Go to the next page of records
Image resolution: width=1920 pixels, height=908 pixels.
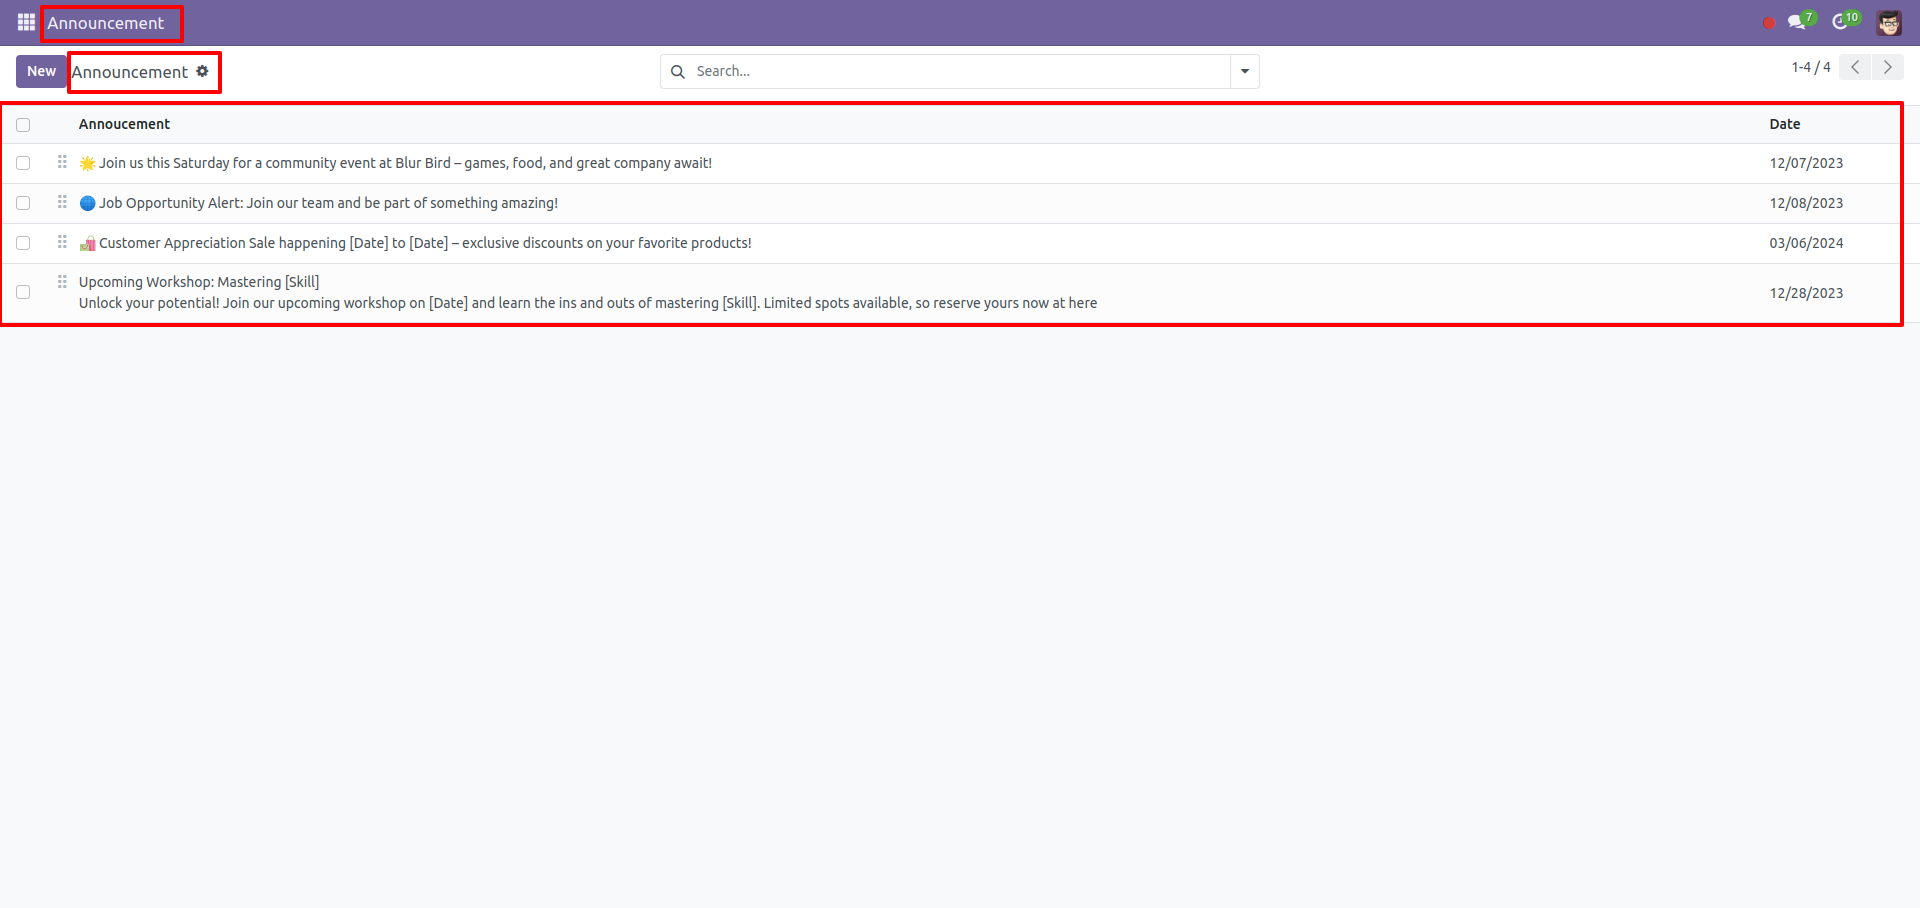pos(1887,67)
